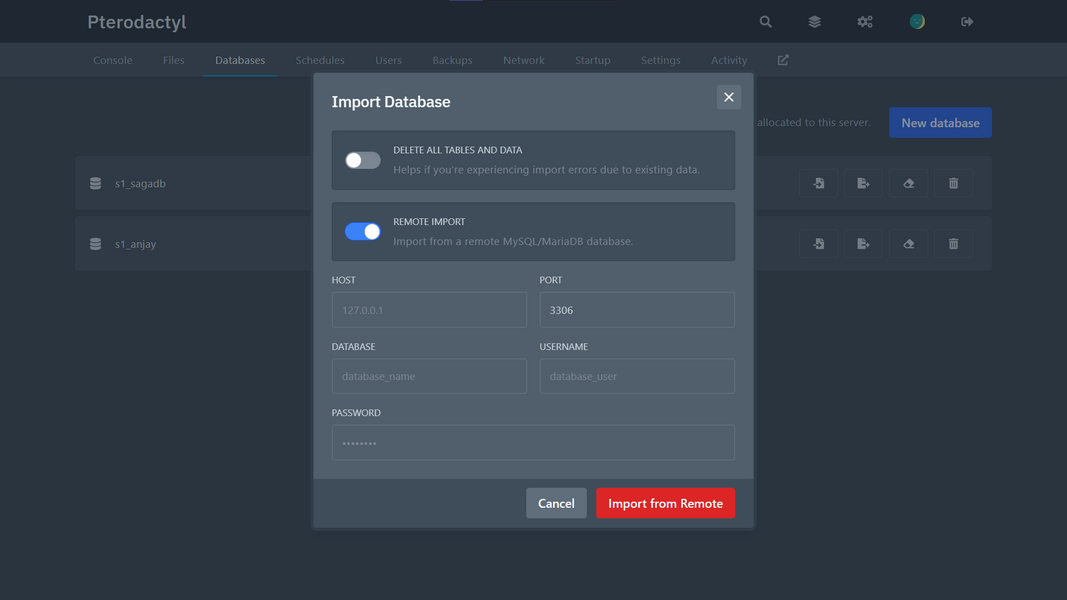Image resolution: width=1067 pixels, height=600 pixels.
Task: Open the Backups tab
Action: point(452,60)
